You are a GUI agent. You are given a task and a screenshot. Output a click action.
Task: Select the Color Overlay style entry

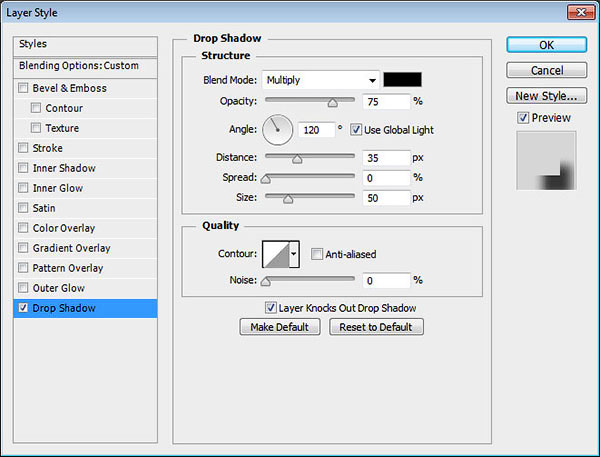(85, 228)
